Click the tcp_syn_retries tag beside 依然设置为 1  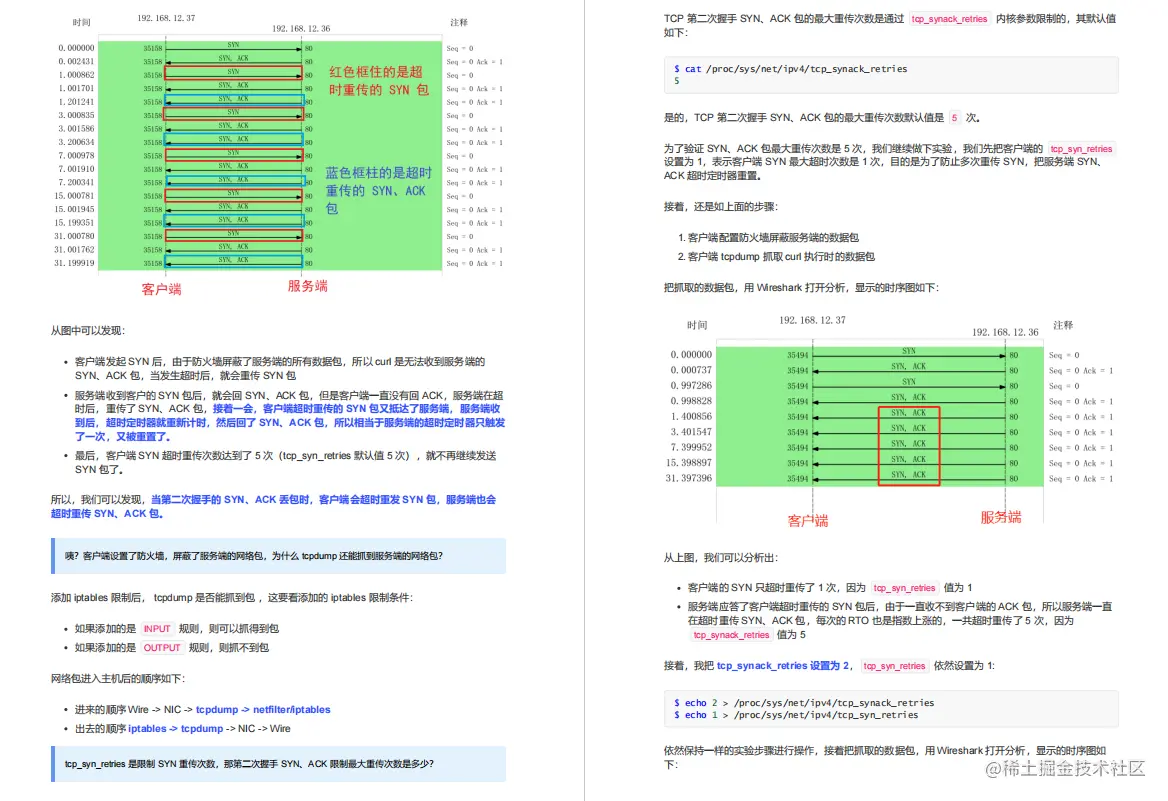pyautogui.click(x=894, y=665)
